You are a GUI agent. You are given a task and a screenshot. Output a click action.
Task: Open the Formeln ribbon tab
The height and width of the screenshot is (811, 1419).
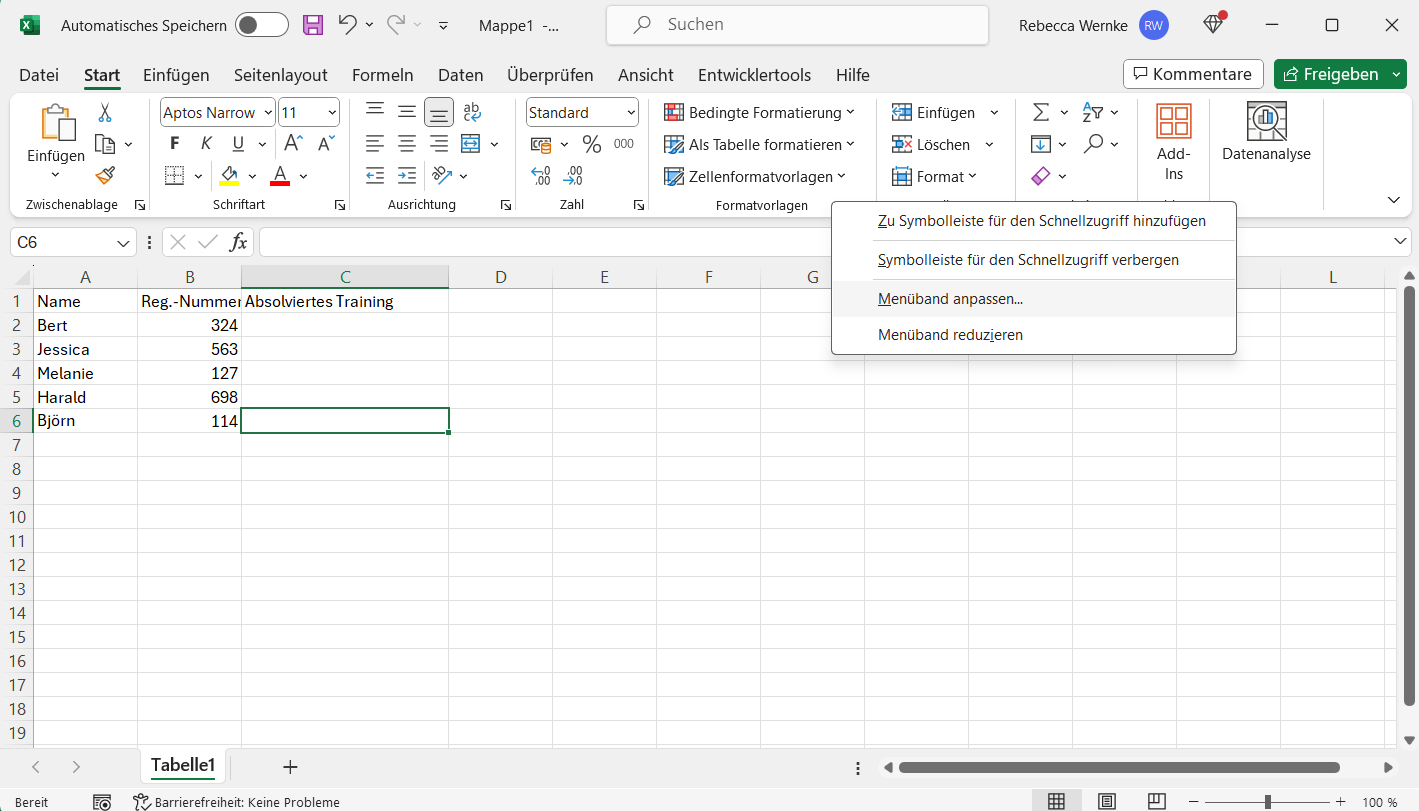(382, 75)
